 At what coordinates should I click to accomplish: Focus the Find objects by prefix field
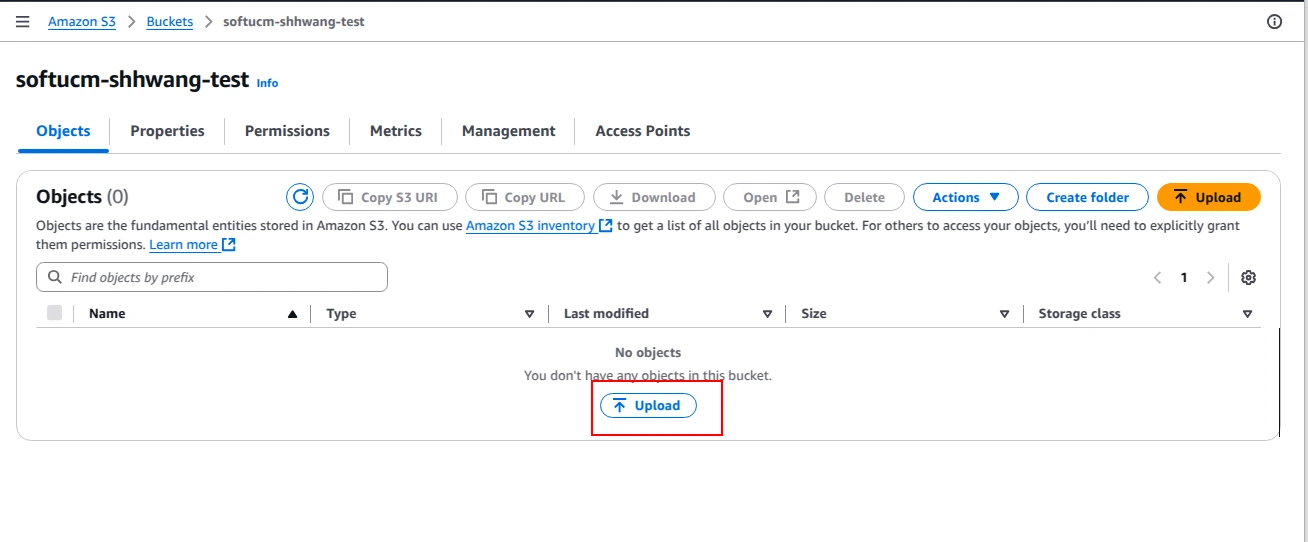[212, 277]
